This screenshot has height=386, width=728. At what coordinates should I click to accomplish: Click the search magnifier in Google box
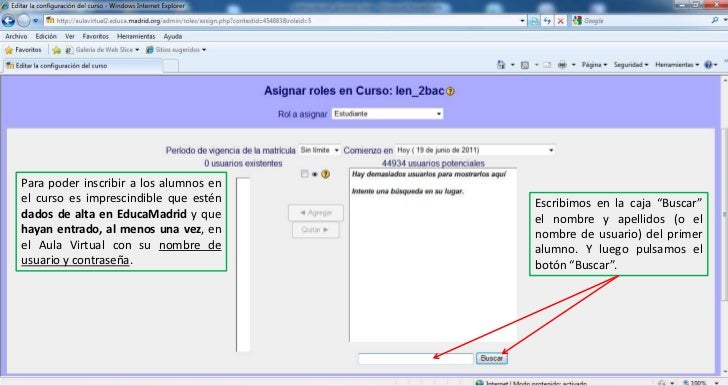(715, 21)
